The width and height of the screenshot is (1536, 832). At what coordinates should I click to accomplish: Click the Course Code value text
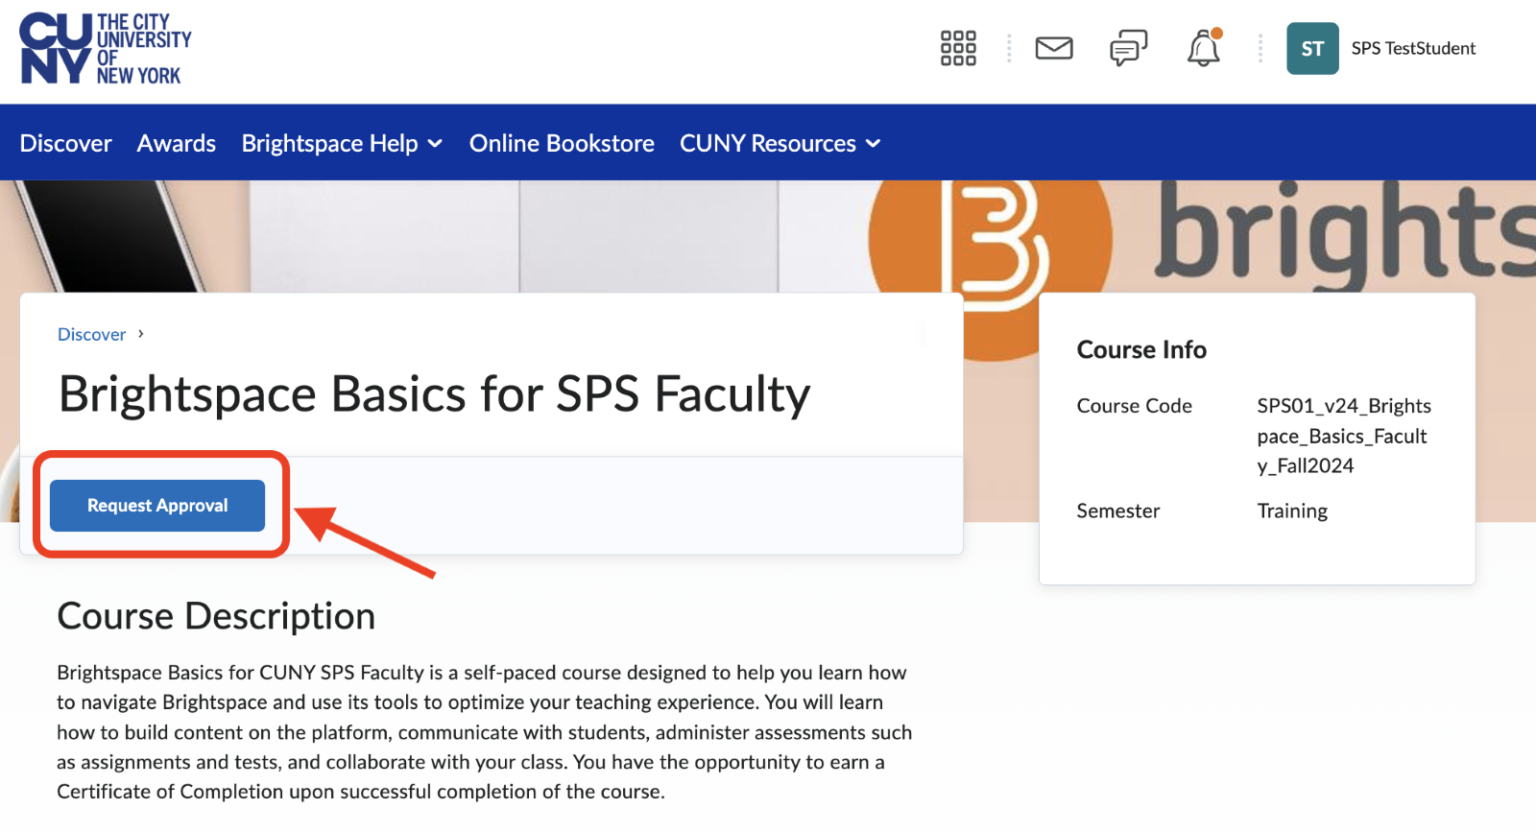1343,435
